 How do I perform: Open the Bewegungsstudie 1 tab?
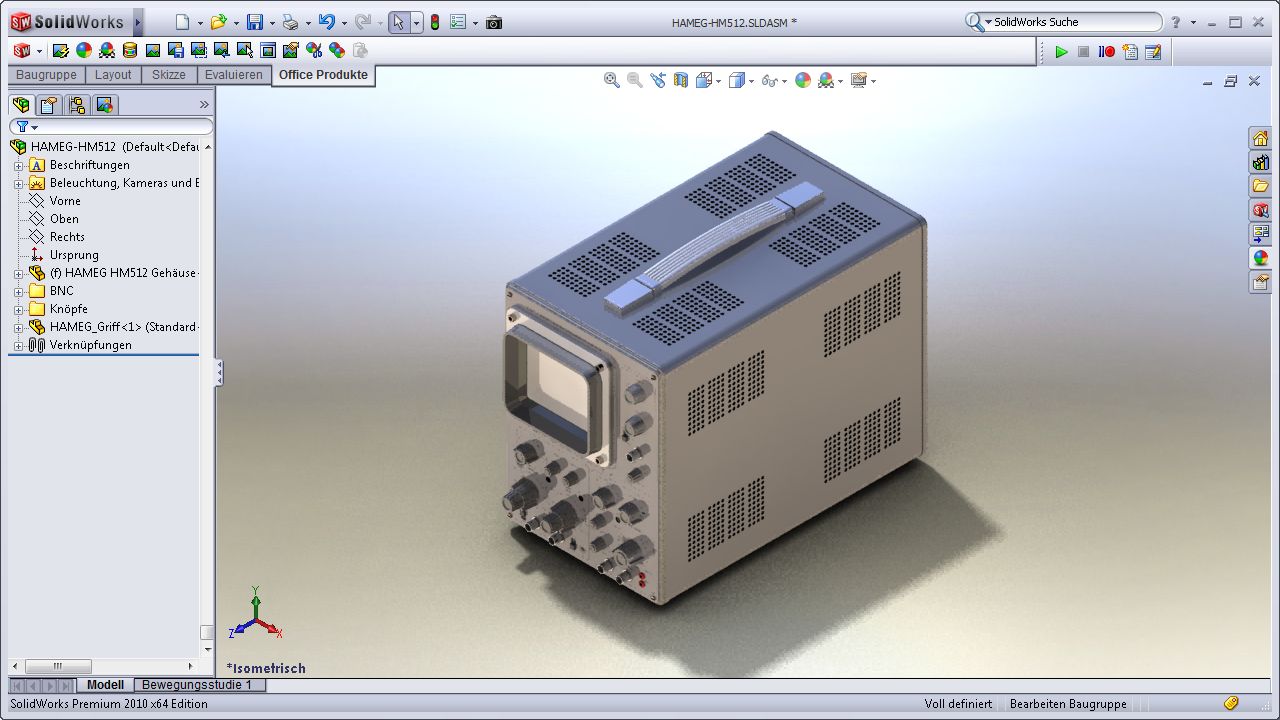(x=199, y=685)
